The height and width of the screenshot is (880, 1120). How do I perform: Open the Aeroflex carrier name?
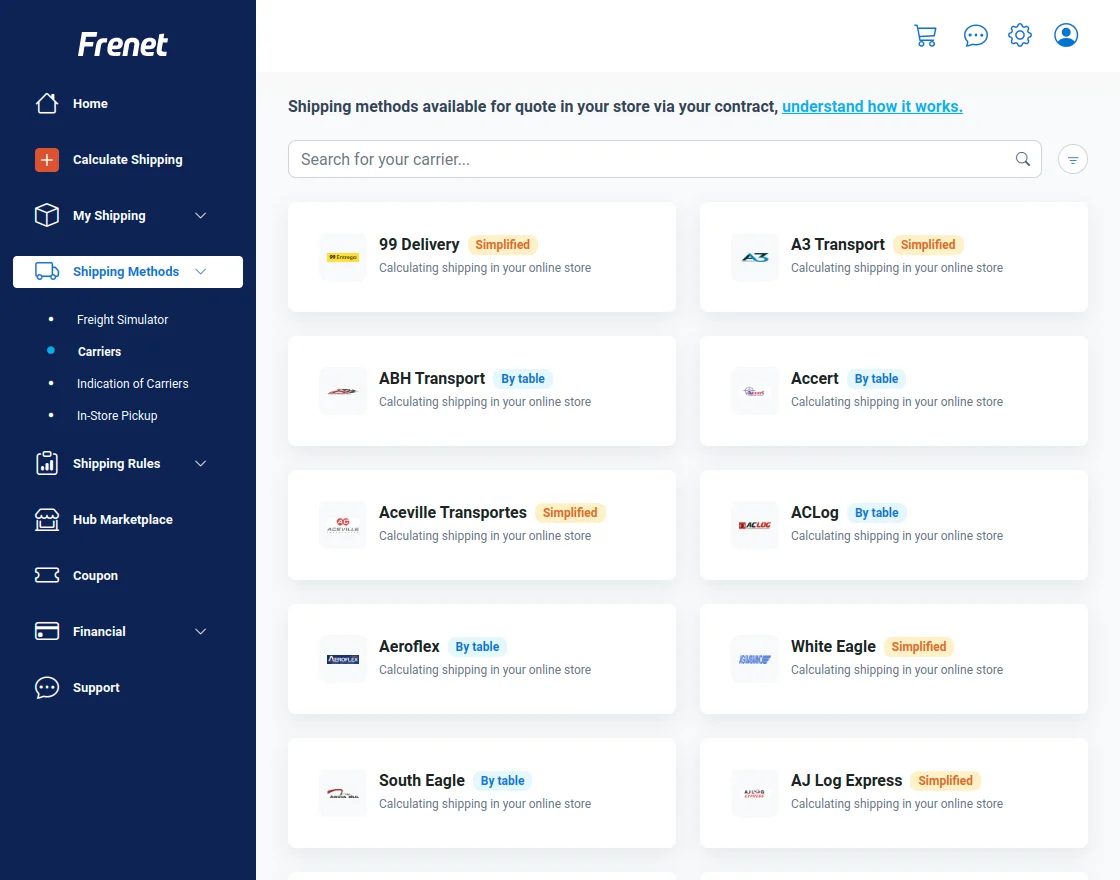click(x=409, y=646)
